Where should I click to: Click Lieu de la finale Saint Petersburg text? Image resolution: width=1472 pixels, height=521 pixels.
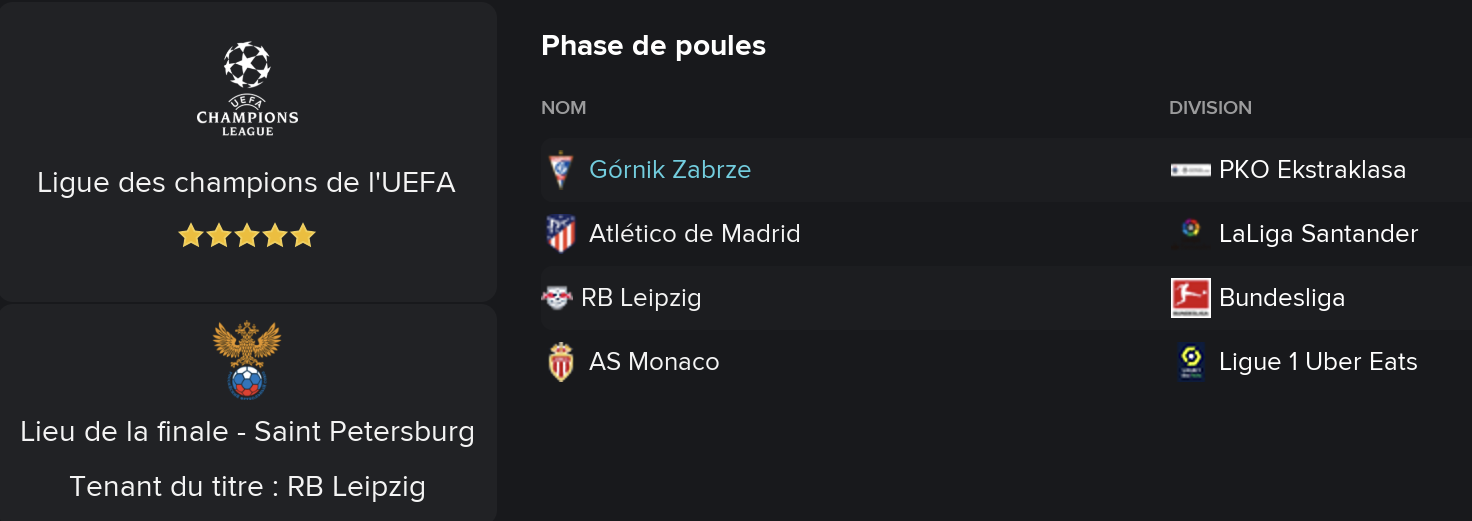click(x=247, y=432)
